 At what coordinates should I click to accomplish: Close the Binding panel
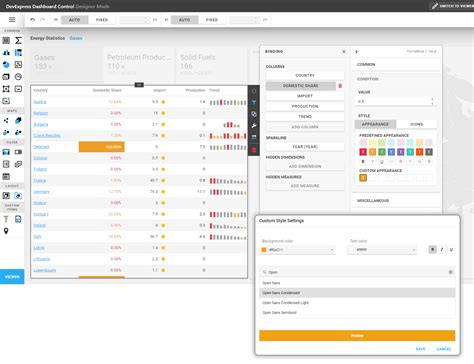click(x=344, y=51)
